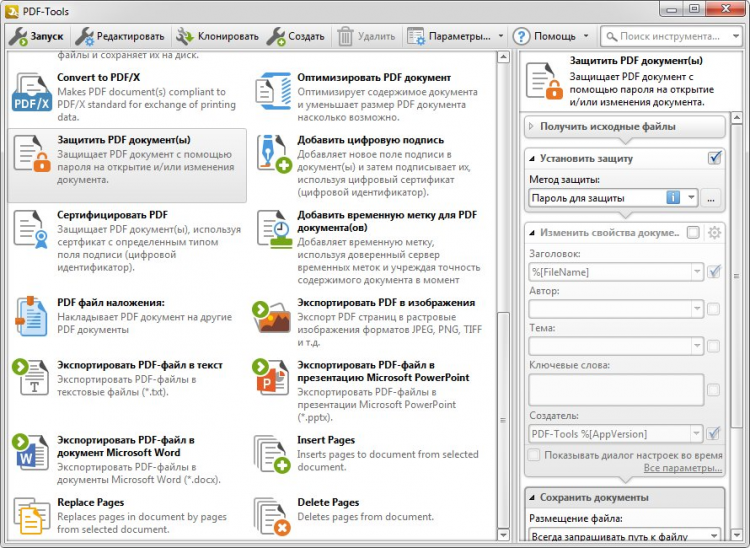This screenshot has width=750, height=548.
Task: Toggle the Ключевые слова checkbox
Action: tap(713, 390)
